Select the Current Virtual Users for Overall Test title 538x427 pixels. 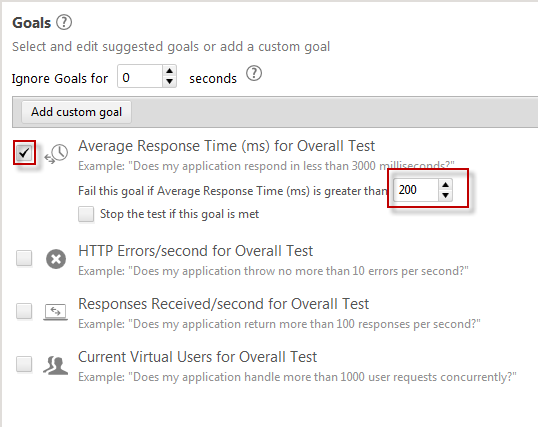click(x=198, y=357)
